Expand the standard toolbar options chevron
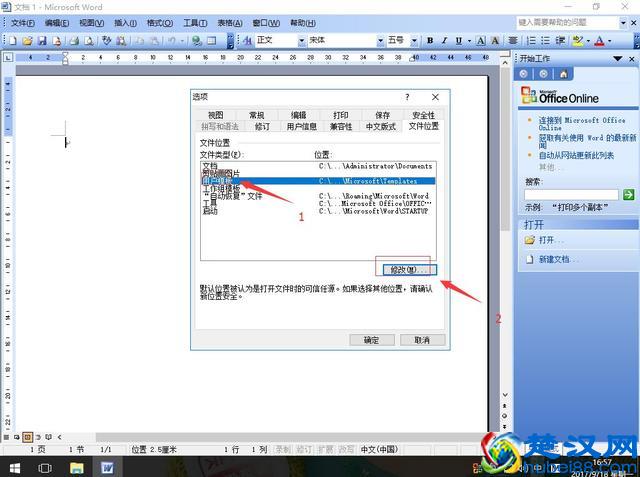Image resolution: width=640 pixels, height=477 pixels. tap(230, 40)
